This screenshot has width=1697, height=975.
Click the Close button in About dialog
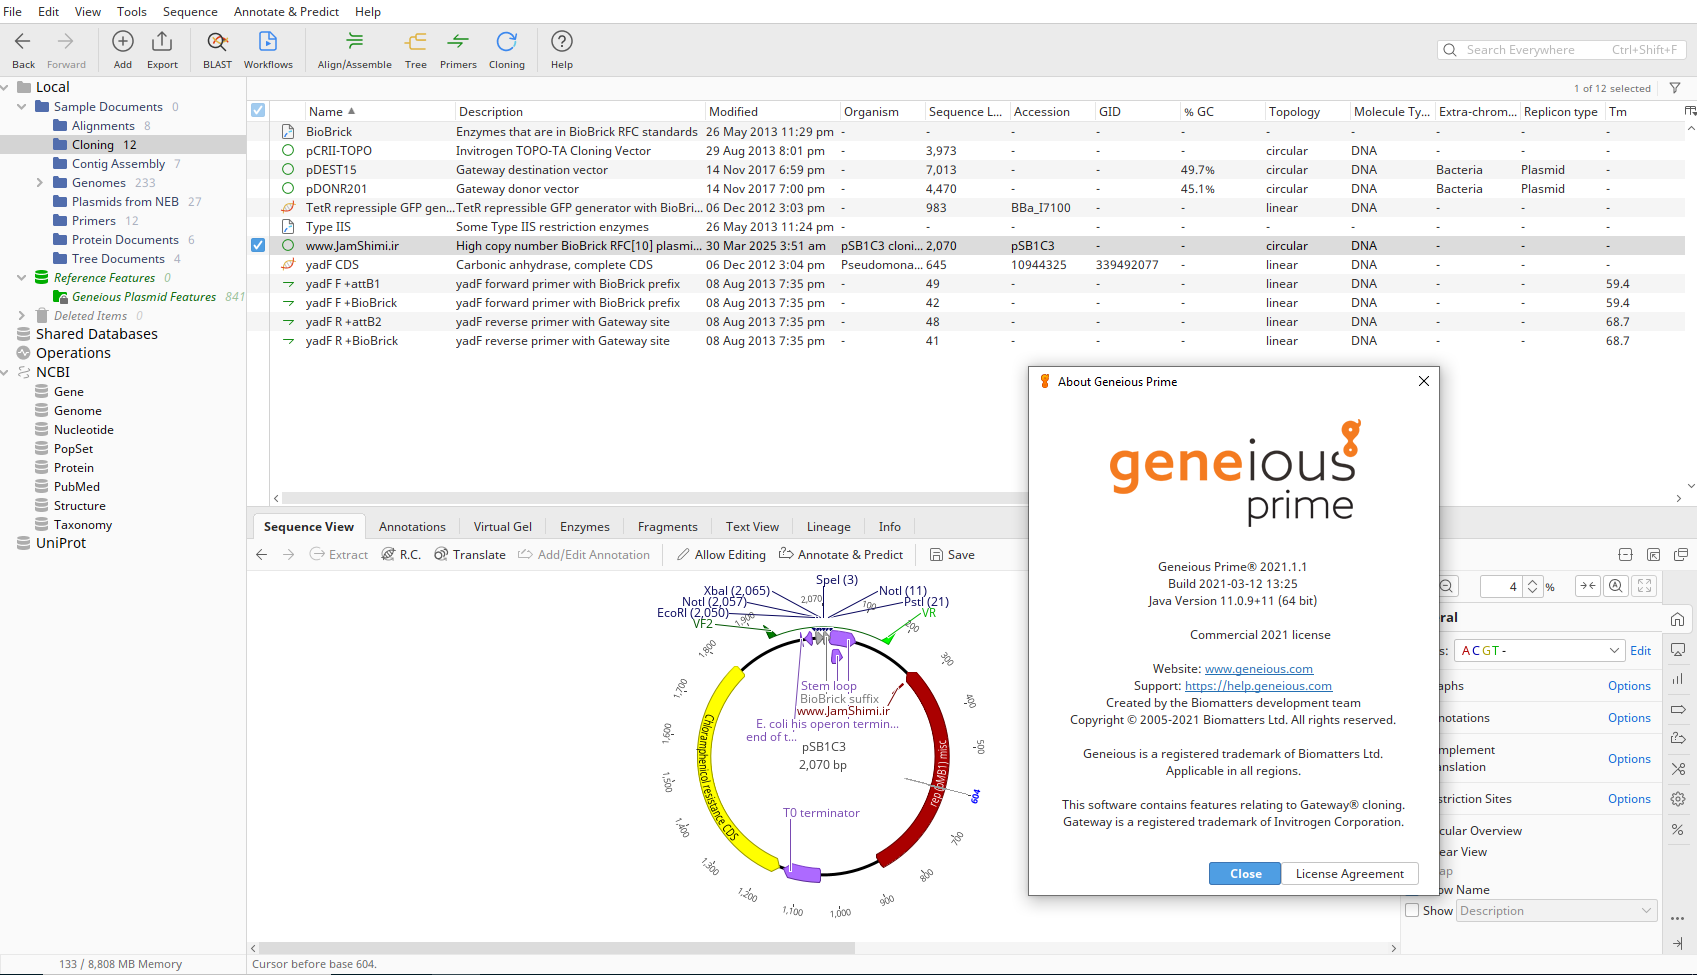[x=1245, y=874]
